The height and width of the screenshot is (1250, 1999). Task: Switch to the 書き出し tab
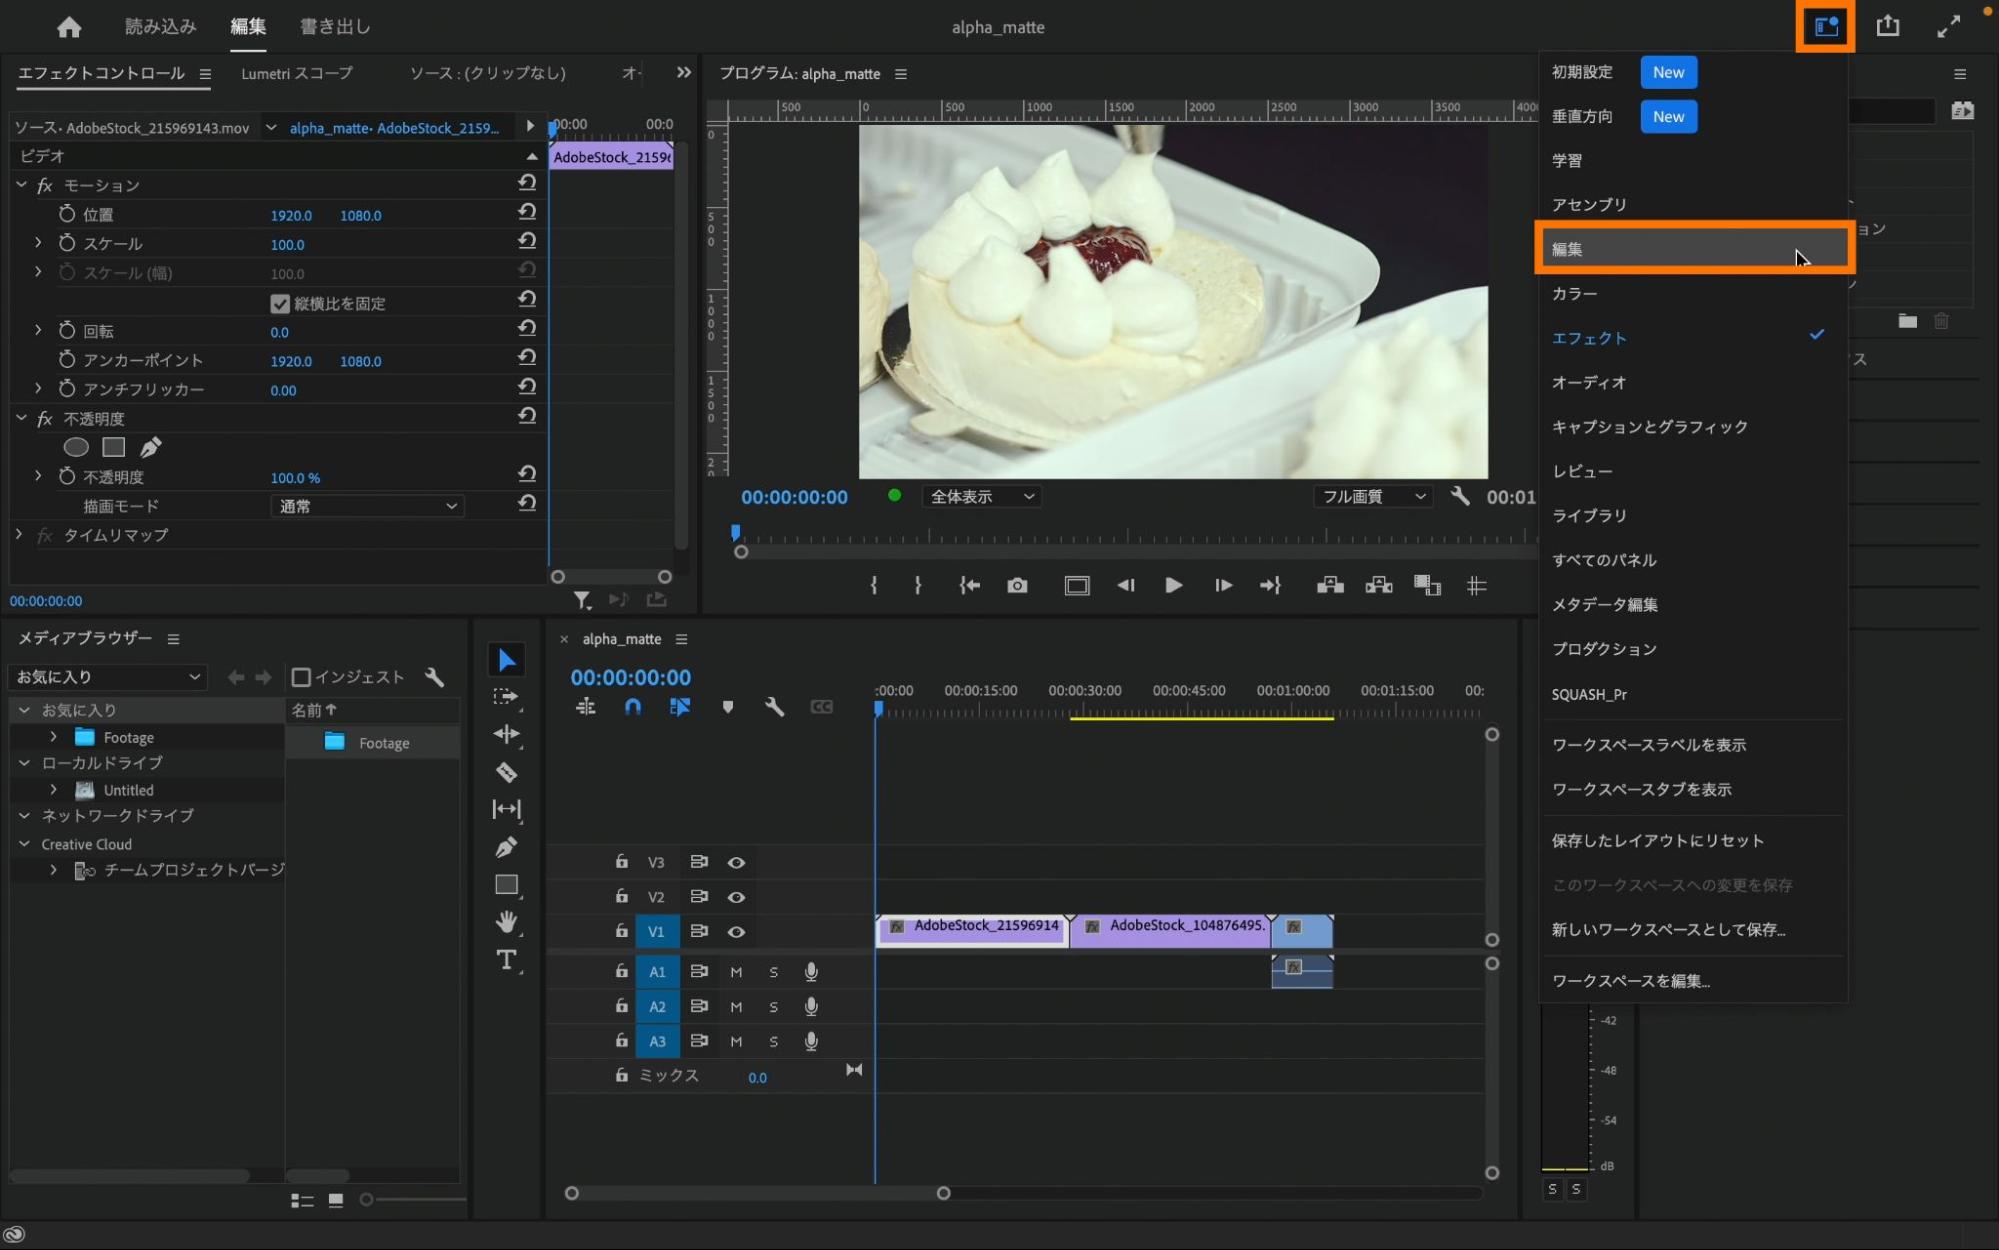coord(335,27)
